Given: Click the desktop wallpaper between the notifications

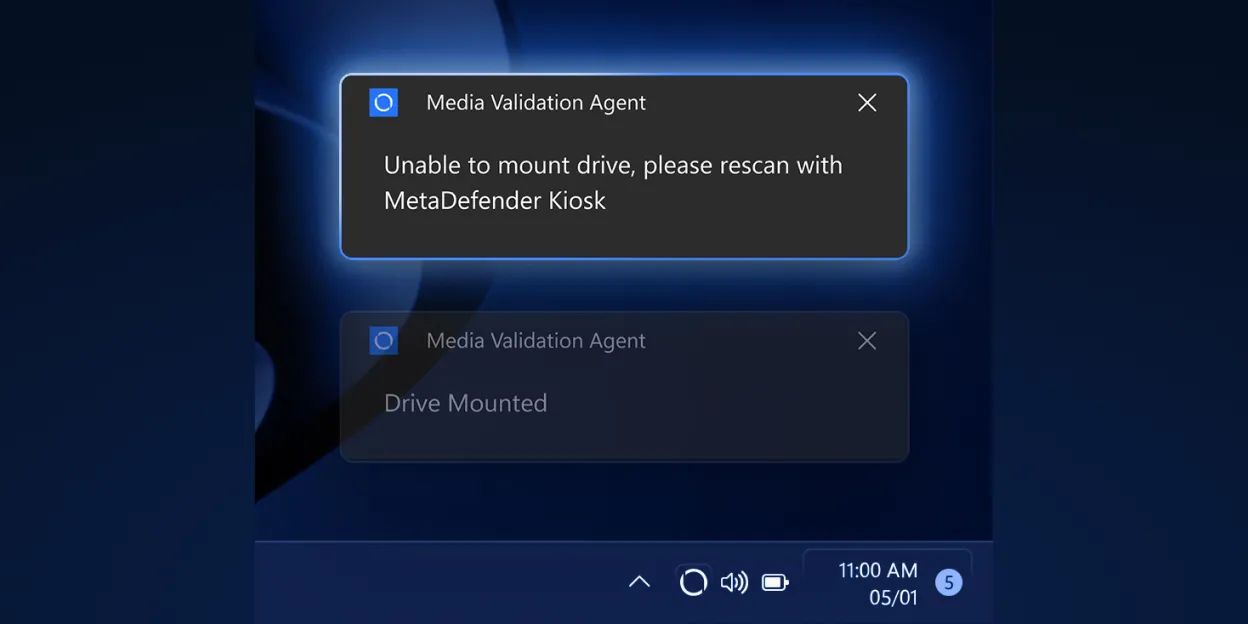Looking at the screenshot, I should coord(624,285).
